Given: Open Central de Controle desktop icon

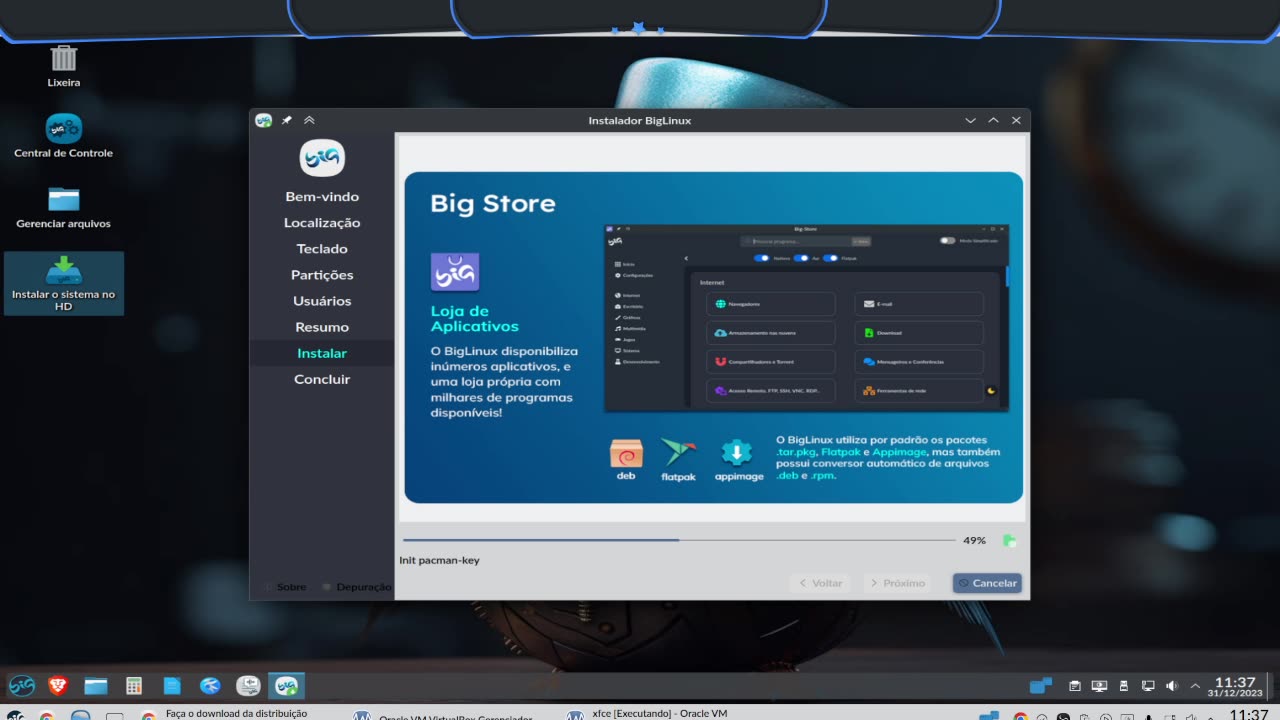Looking at the screenshot, I should (64, 136).
